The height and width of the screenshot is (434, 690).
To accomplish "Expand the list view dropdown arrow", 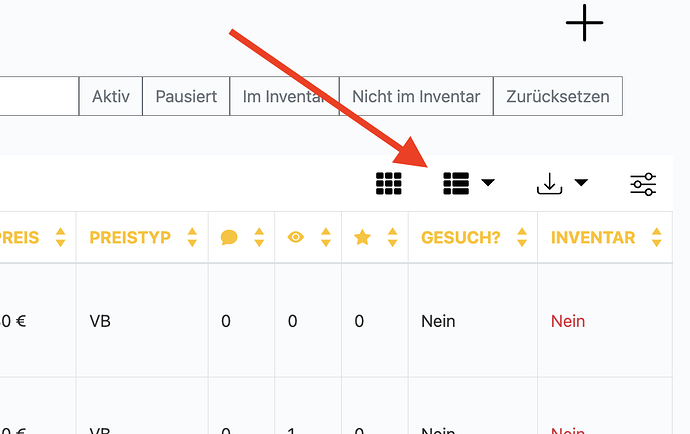I will [488, 183].
